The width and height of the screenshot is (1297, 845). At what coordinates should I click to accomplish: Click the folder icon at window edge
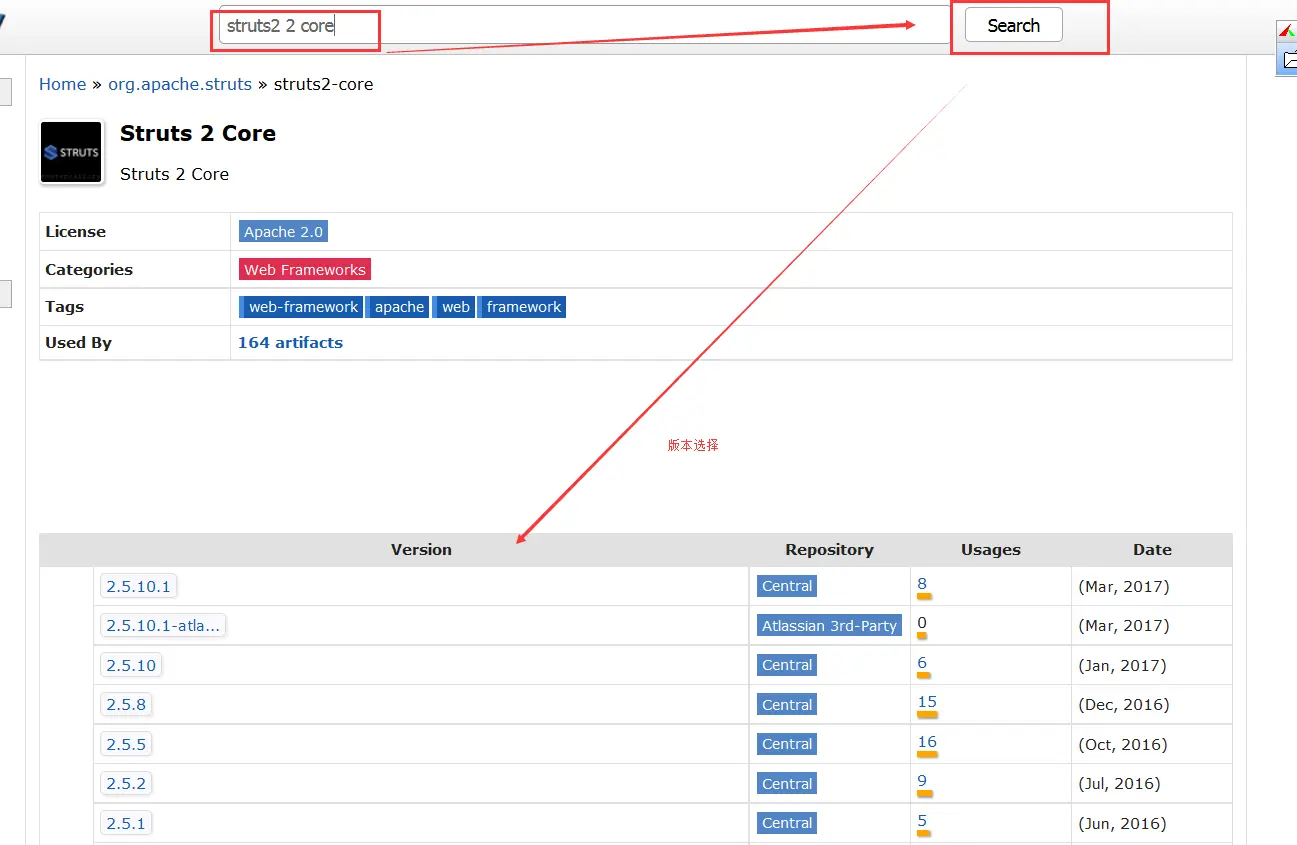click(x=1288, y=62)
